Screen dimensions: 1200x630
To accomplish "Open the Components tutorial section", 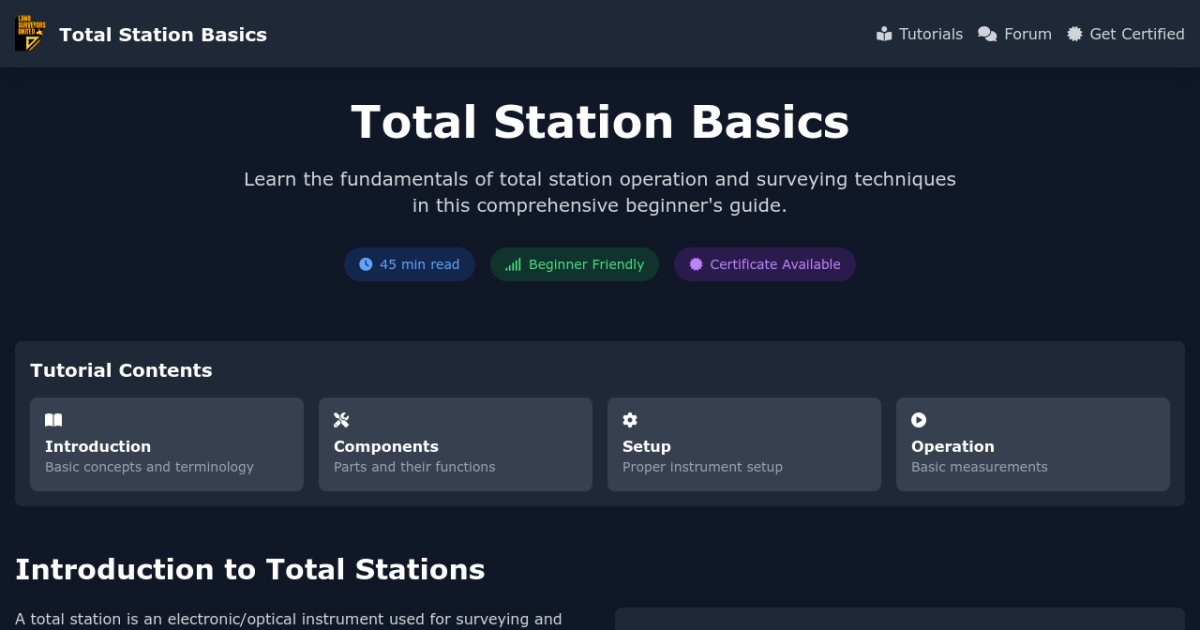I will [455, 444].
